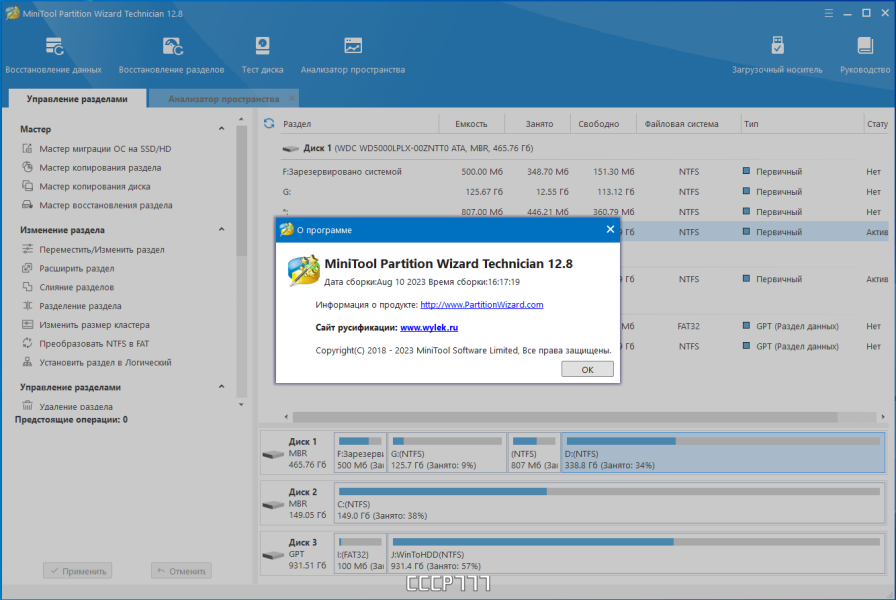Collapse the Изменение раздела section
The width and height of the screenshot is (896, 600).
click(222, 230)
